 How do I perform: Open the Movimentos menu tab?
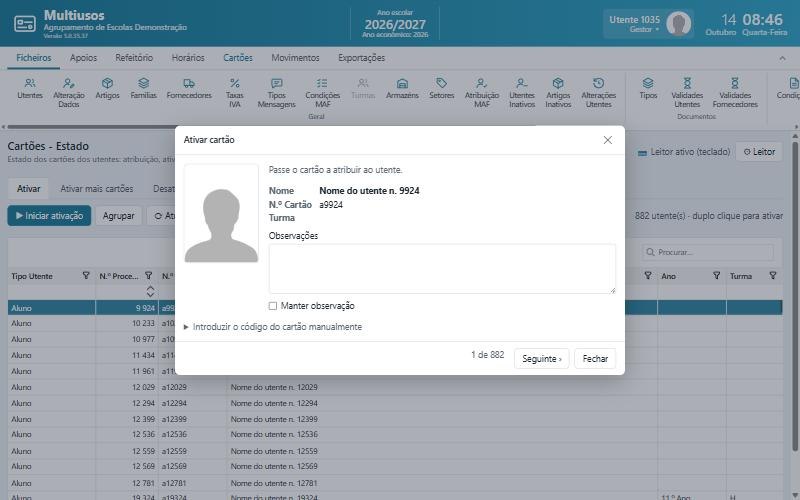[x=295, y=58]
